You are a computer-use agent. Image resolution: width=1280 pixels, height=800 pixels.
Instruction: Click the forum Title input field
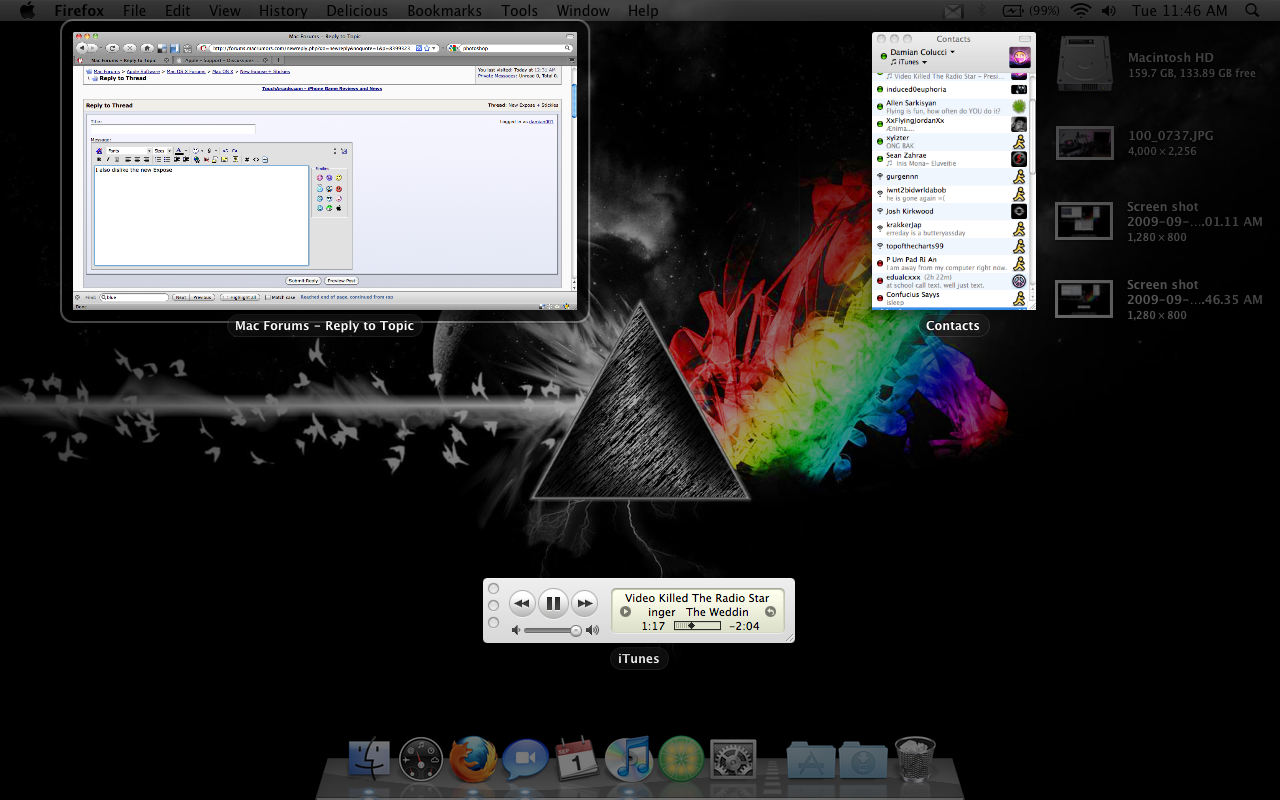tap(173, 129)
